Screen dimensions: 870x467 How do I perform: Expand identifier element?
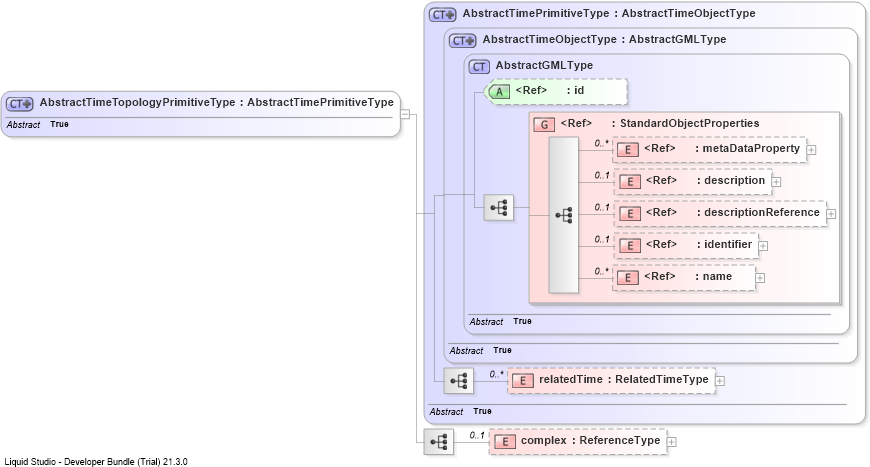763,246
